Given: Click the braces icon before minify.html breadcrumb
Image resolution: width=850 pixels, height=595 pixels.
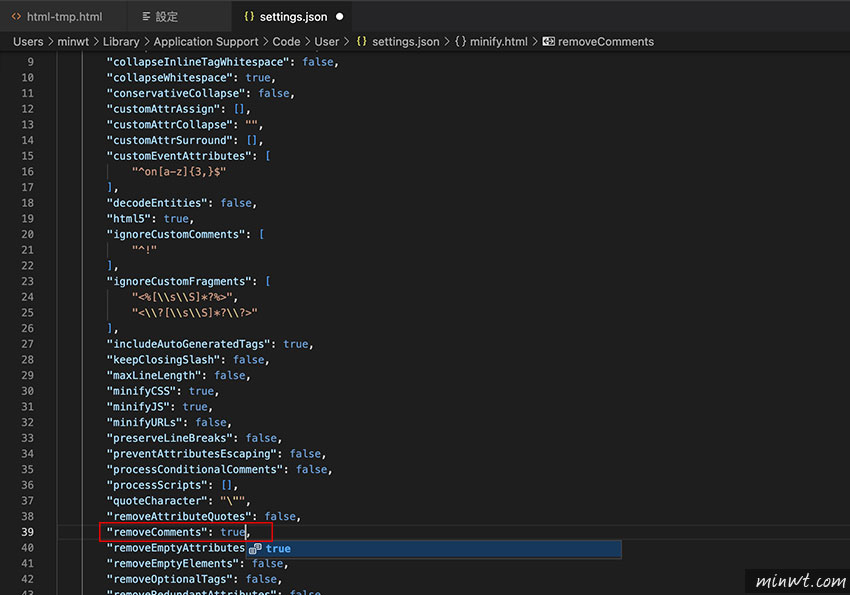Looking at the screenshot, I should [460, 42].
